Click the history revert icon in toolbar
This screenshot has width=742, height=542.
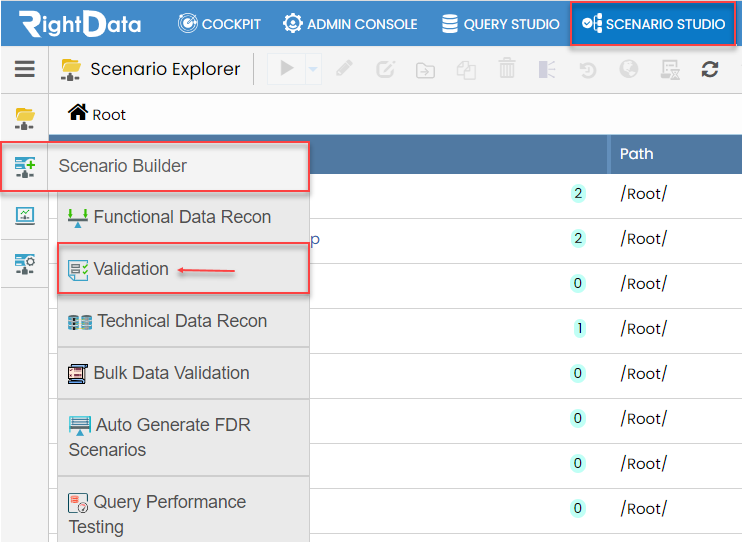588,71
